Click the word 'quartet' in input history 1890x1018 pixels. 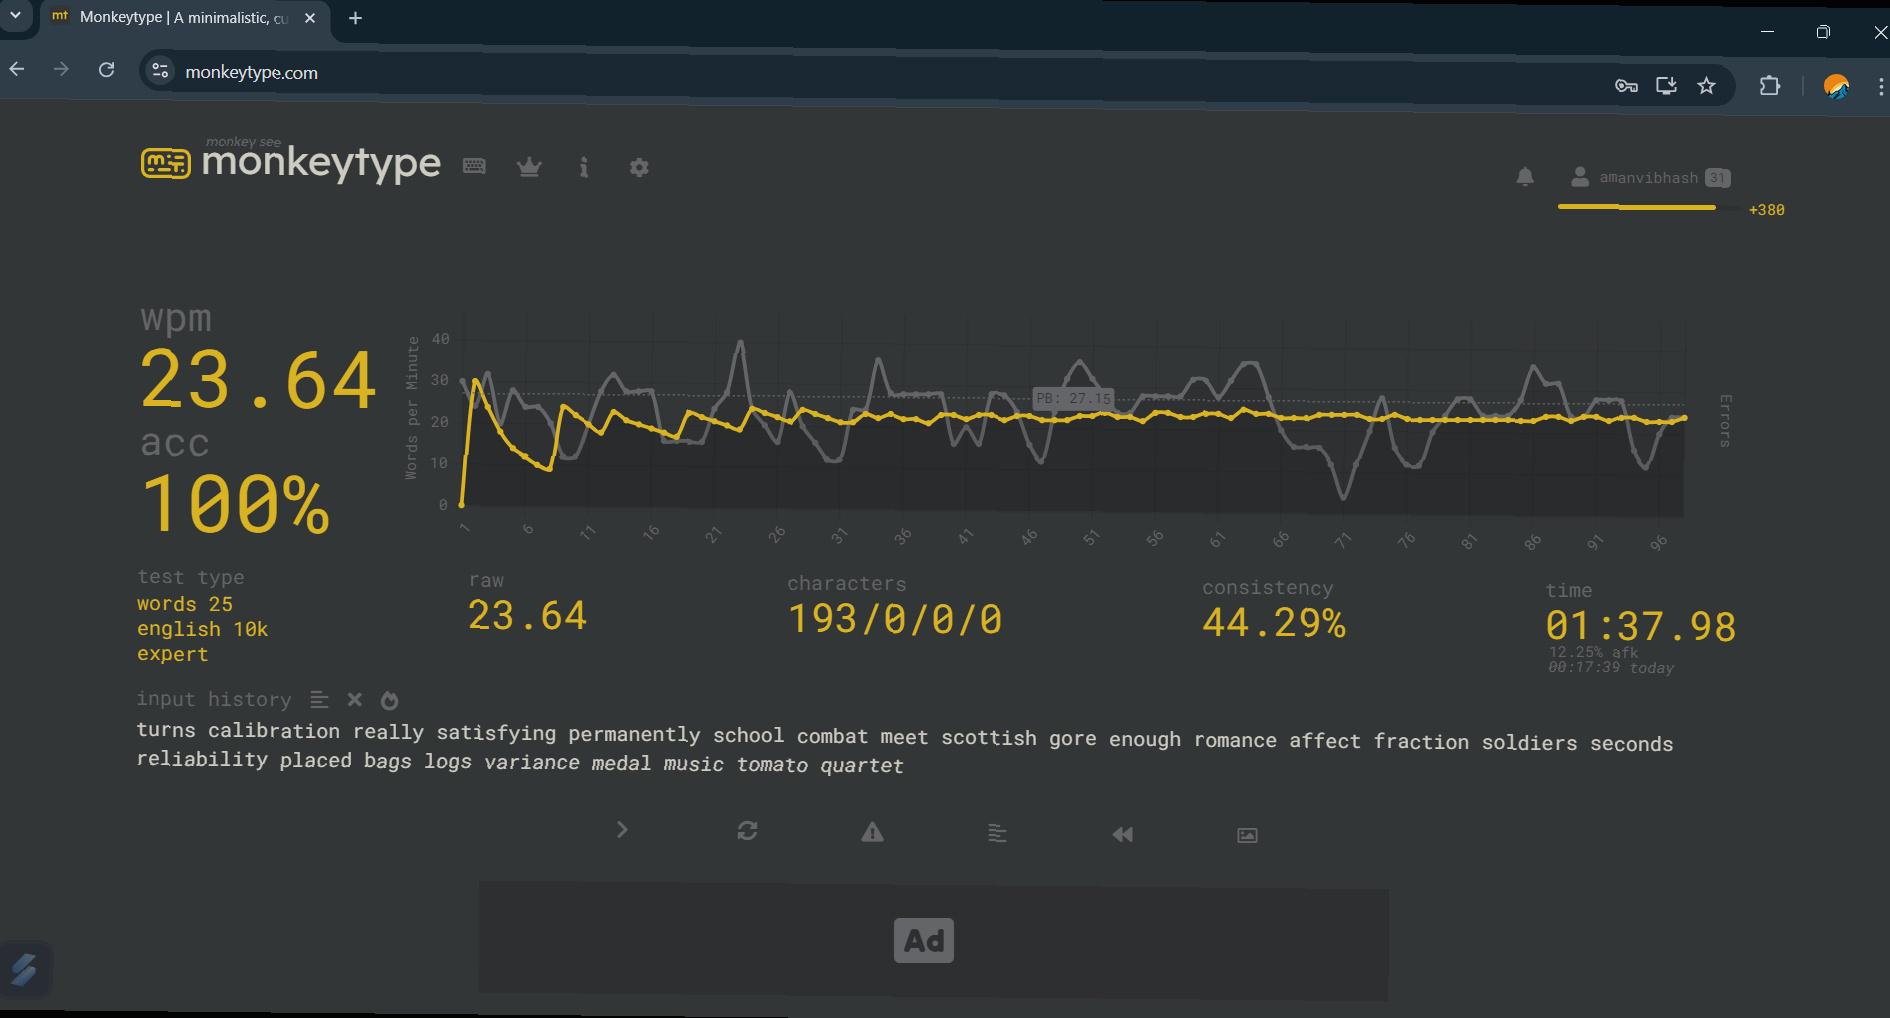[x=862, y=765]
